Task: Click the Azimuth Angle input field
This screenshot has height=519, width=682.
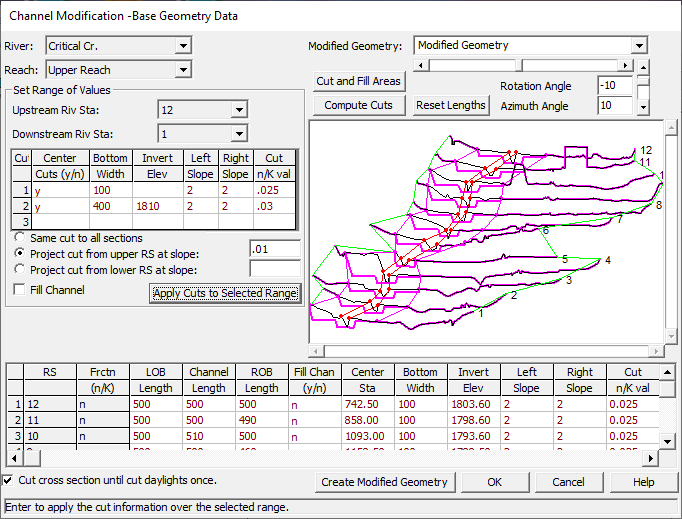Action: [615, 105]
